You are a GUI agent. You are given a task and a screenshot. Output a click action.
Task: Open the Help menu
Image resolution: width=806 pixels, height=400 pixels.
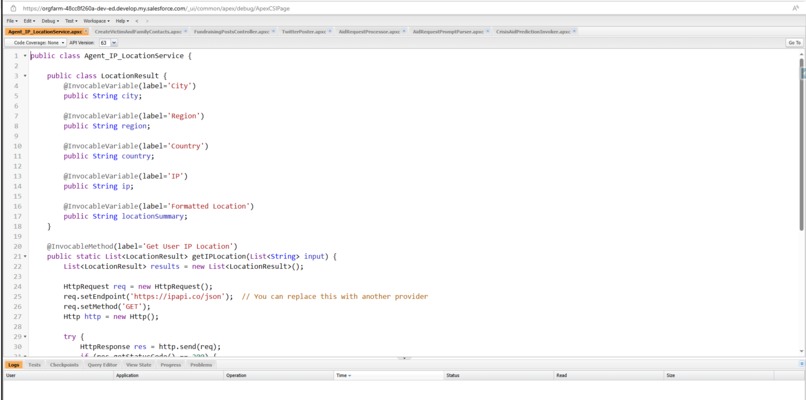tap(122, 21)
